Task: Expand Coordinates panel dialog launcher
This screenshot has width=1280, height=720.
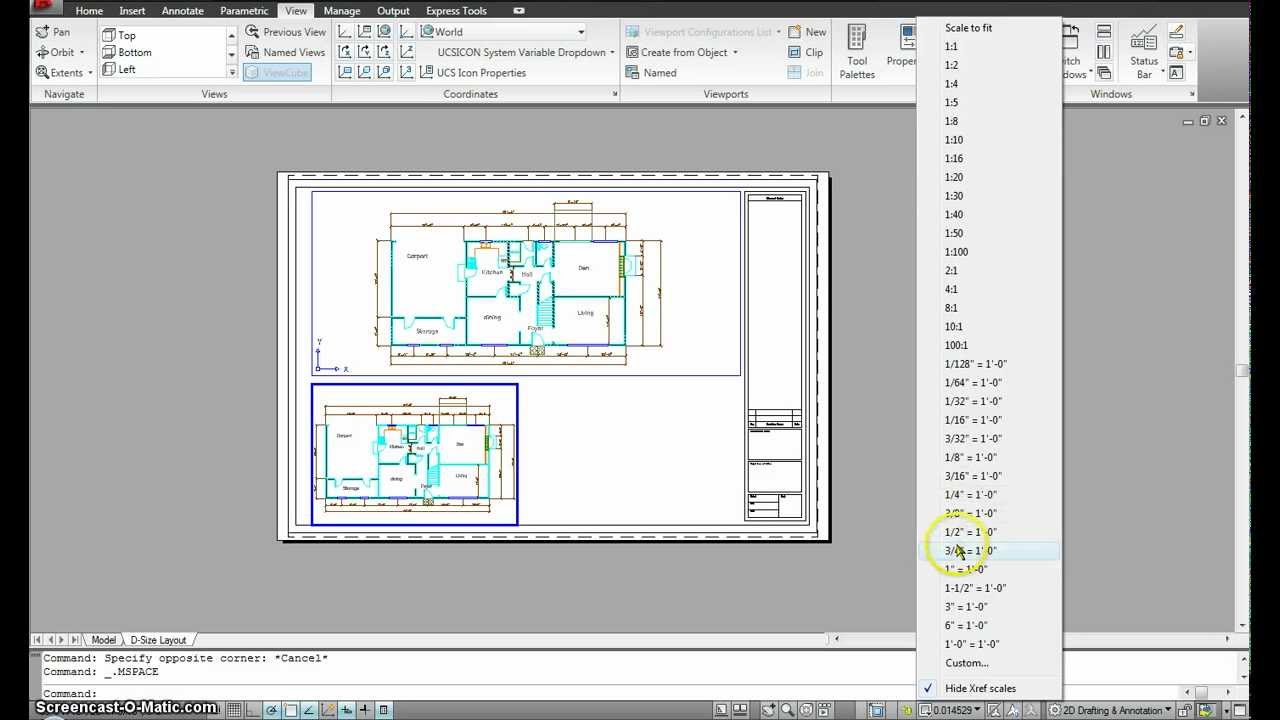Action: click(x=615, y=94)
